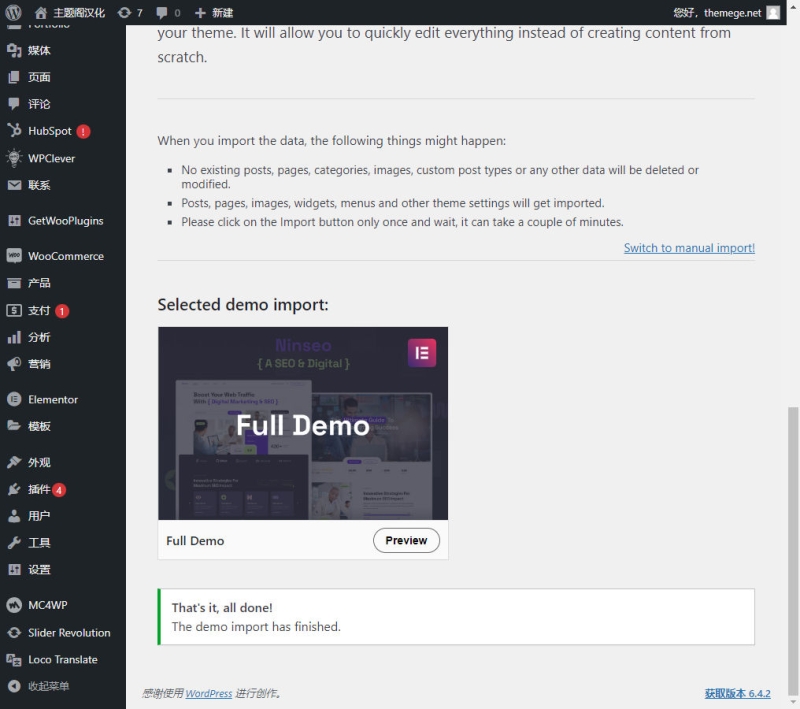This screenshot has height=709, width=800.
Task: Click the Slider Revolution refresh icon
Action: [x=14, y=632]
